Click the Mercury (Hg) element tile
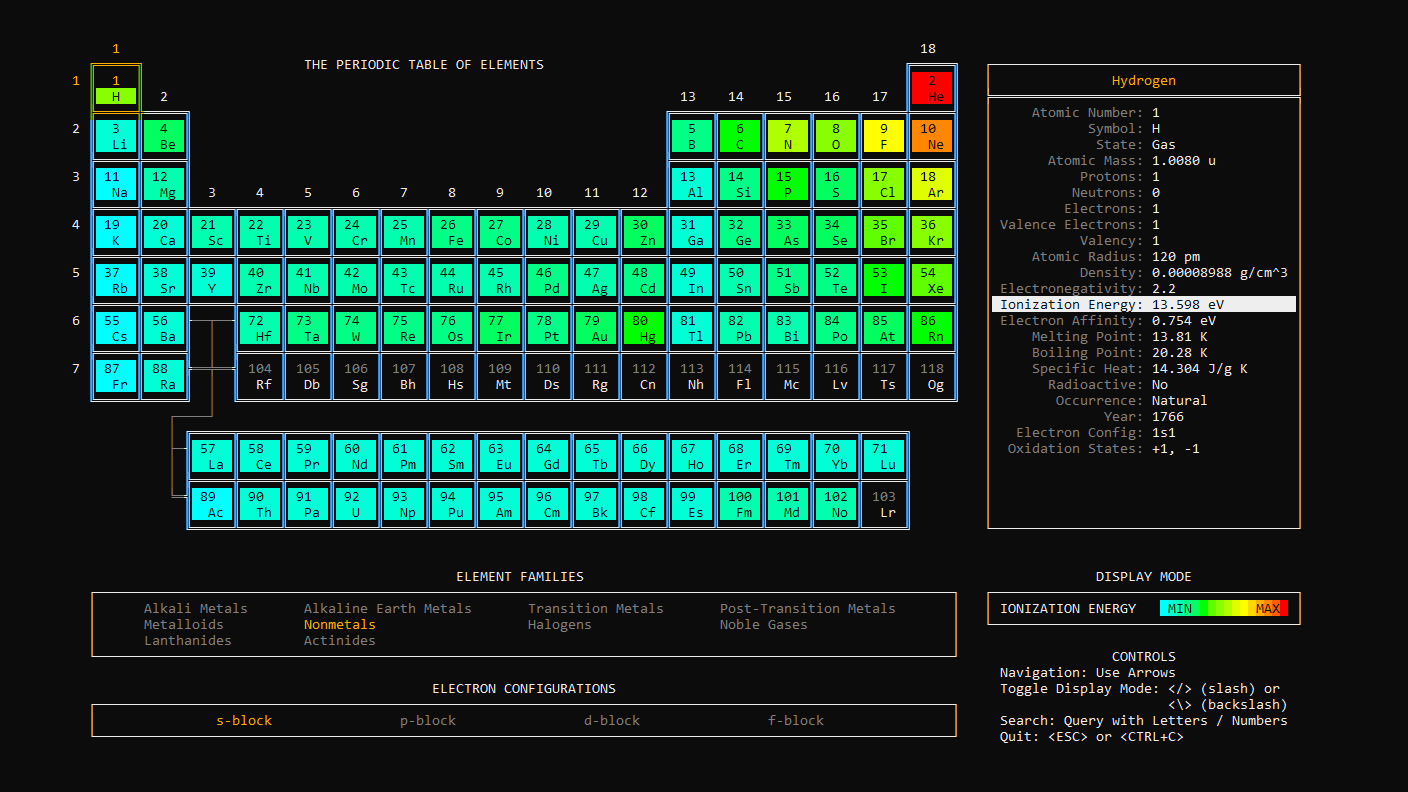 click(644, 328)
